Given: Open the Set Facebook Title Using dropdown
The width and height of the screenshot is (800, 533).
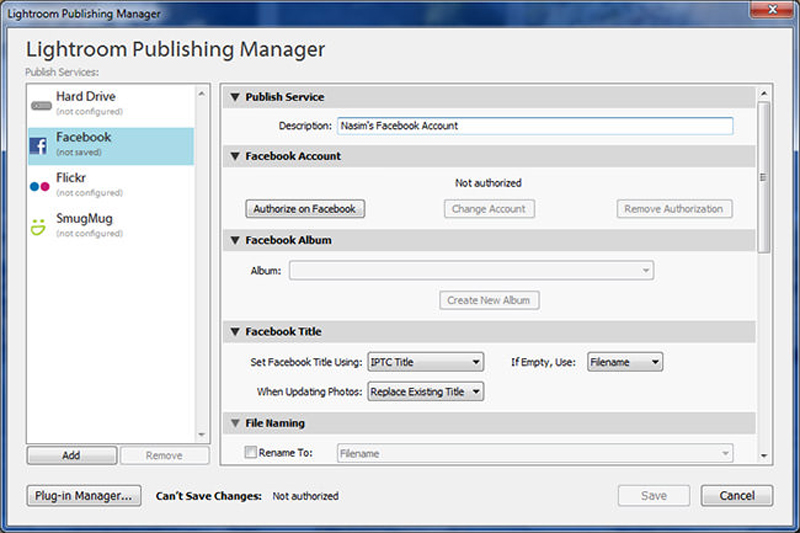Looking at the screenshot, I should click(x=425, y=362).
